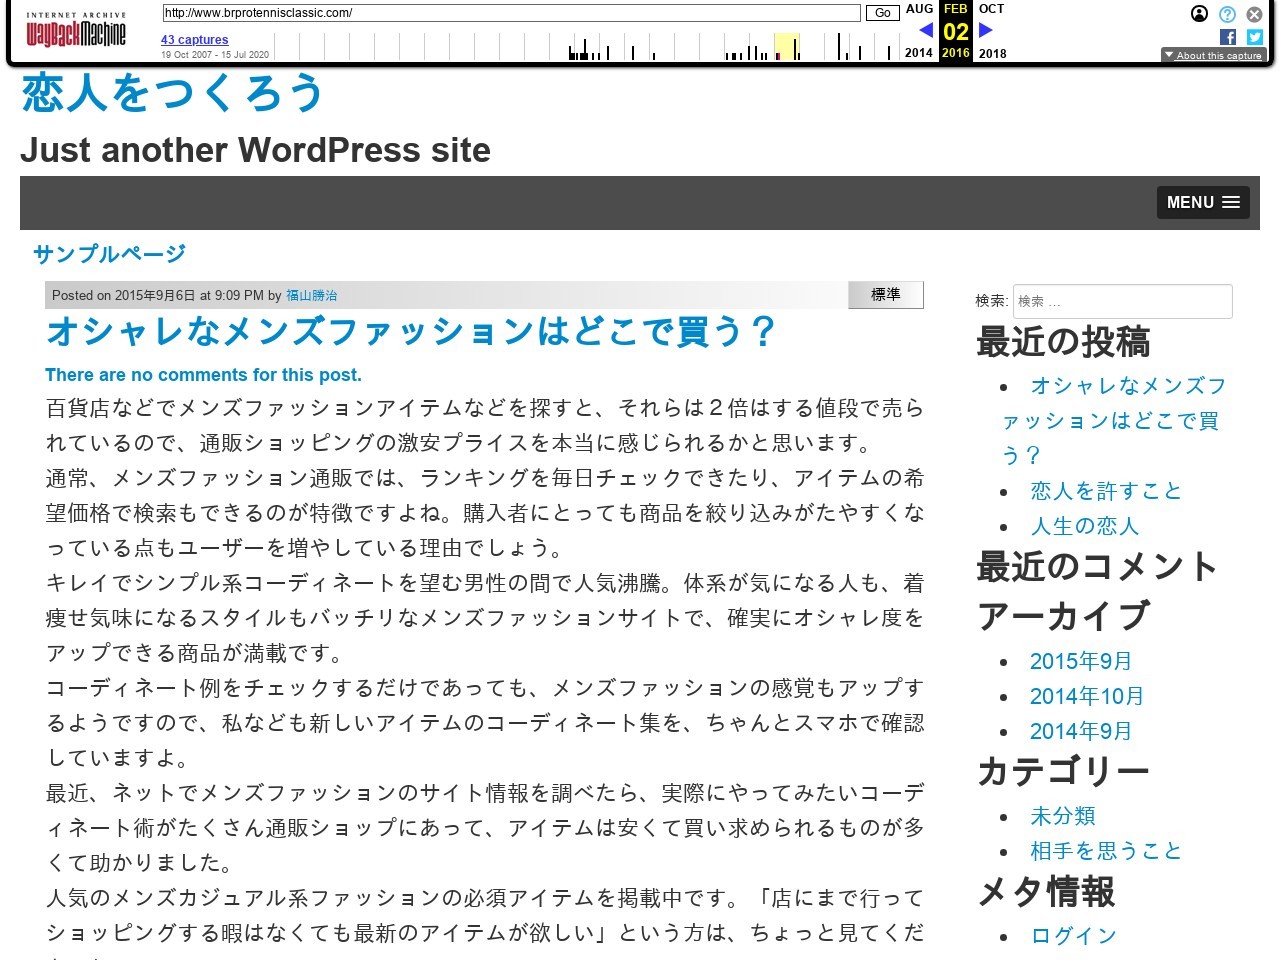
Task: Open the サンプルページ menu item
Action: [109, 254]
